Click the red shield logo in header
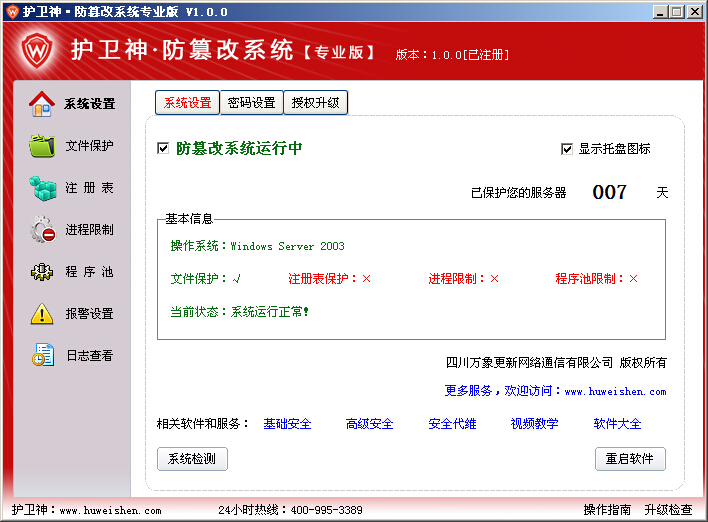This screenshot has width=708, height=522. 37,49
